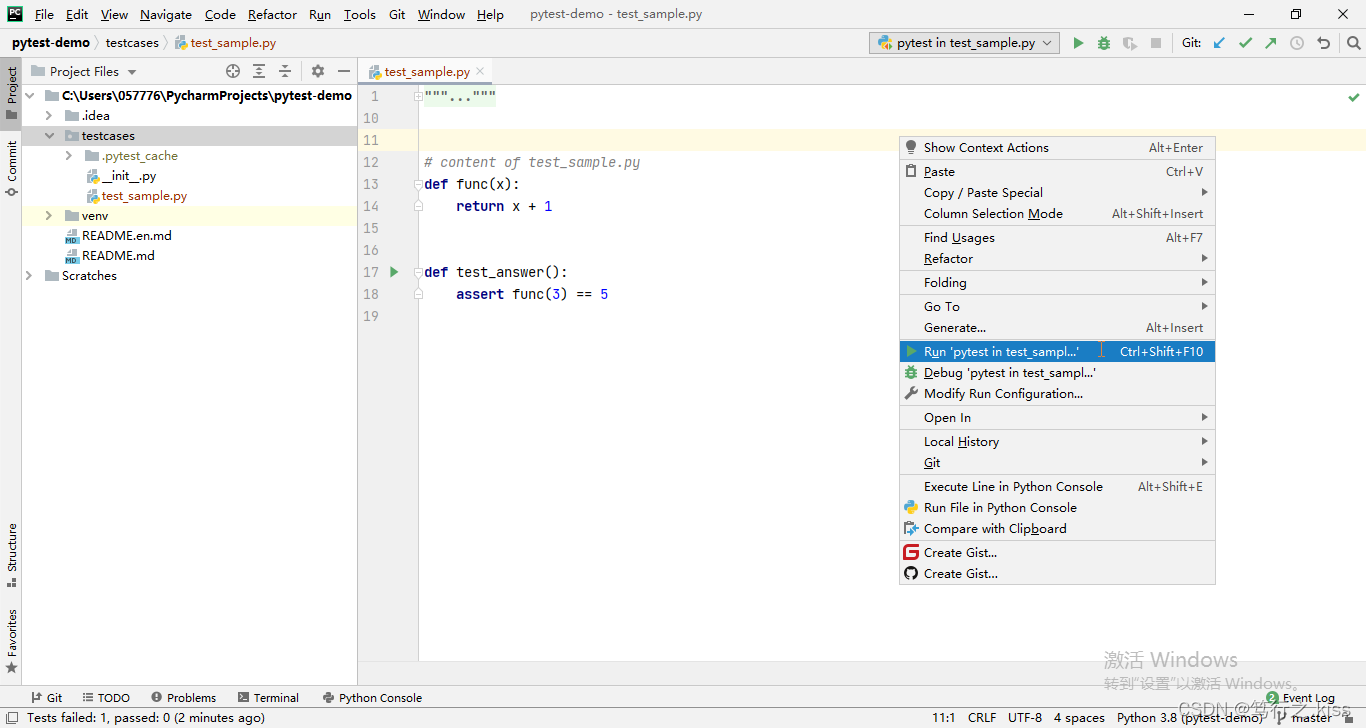Open the Terminal tool window
This screenshot has height=728, width=1366.
click(269, 697)
